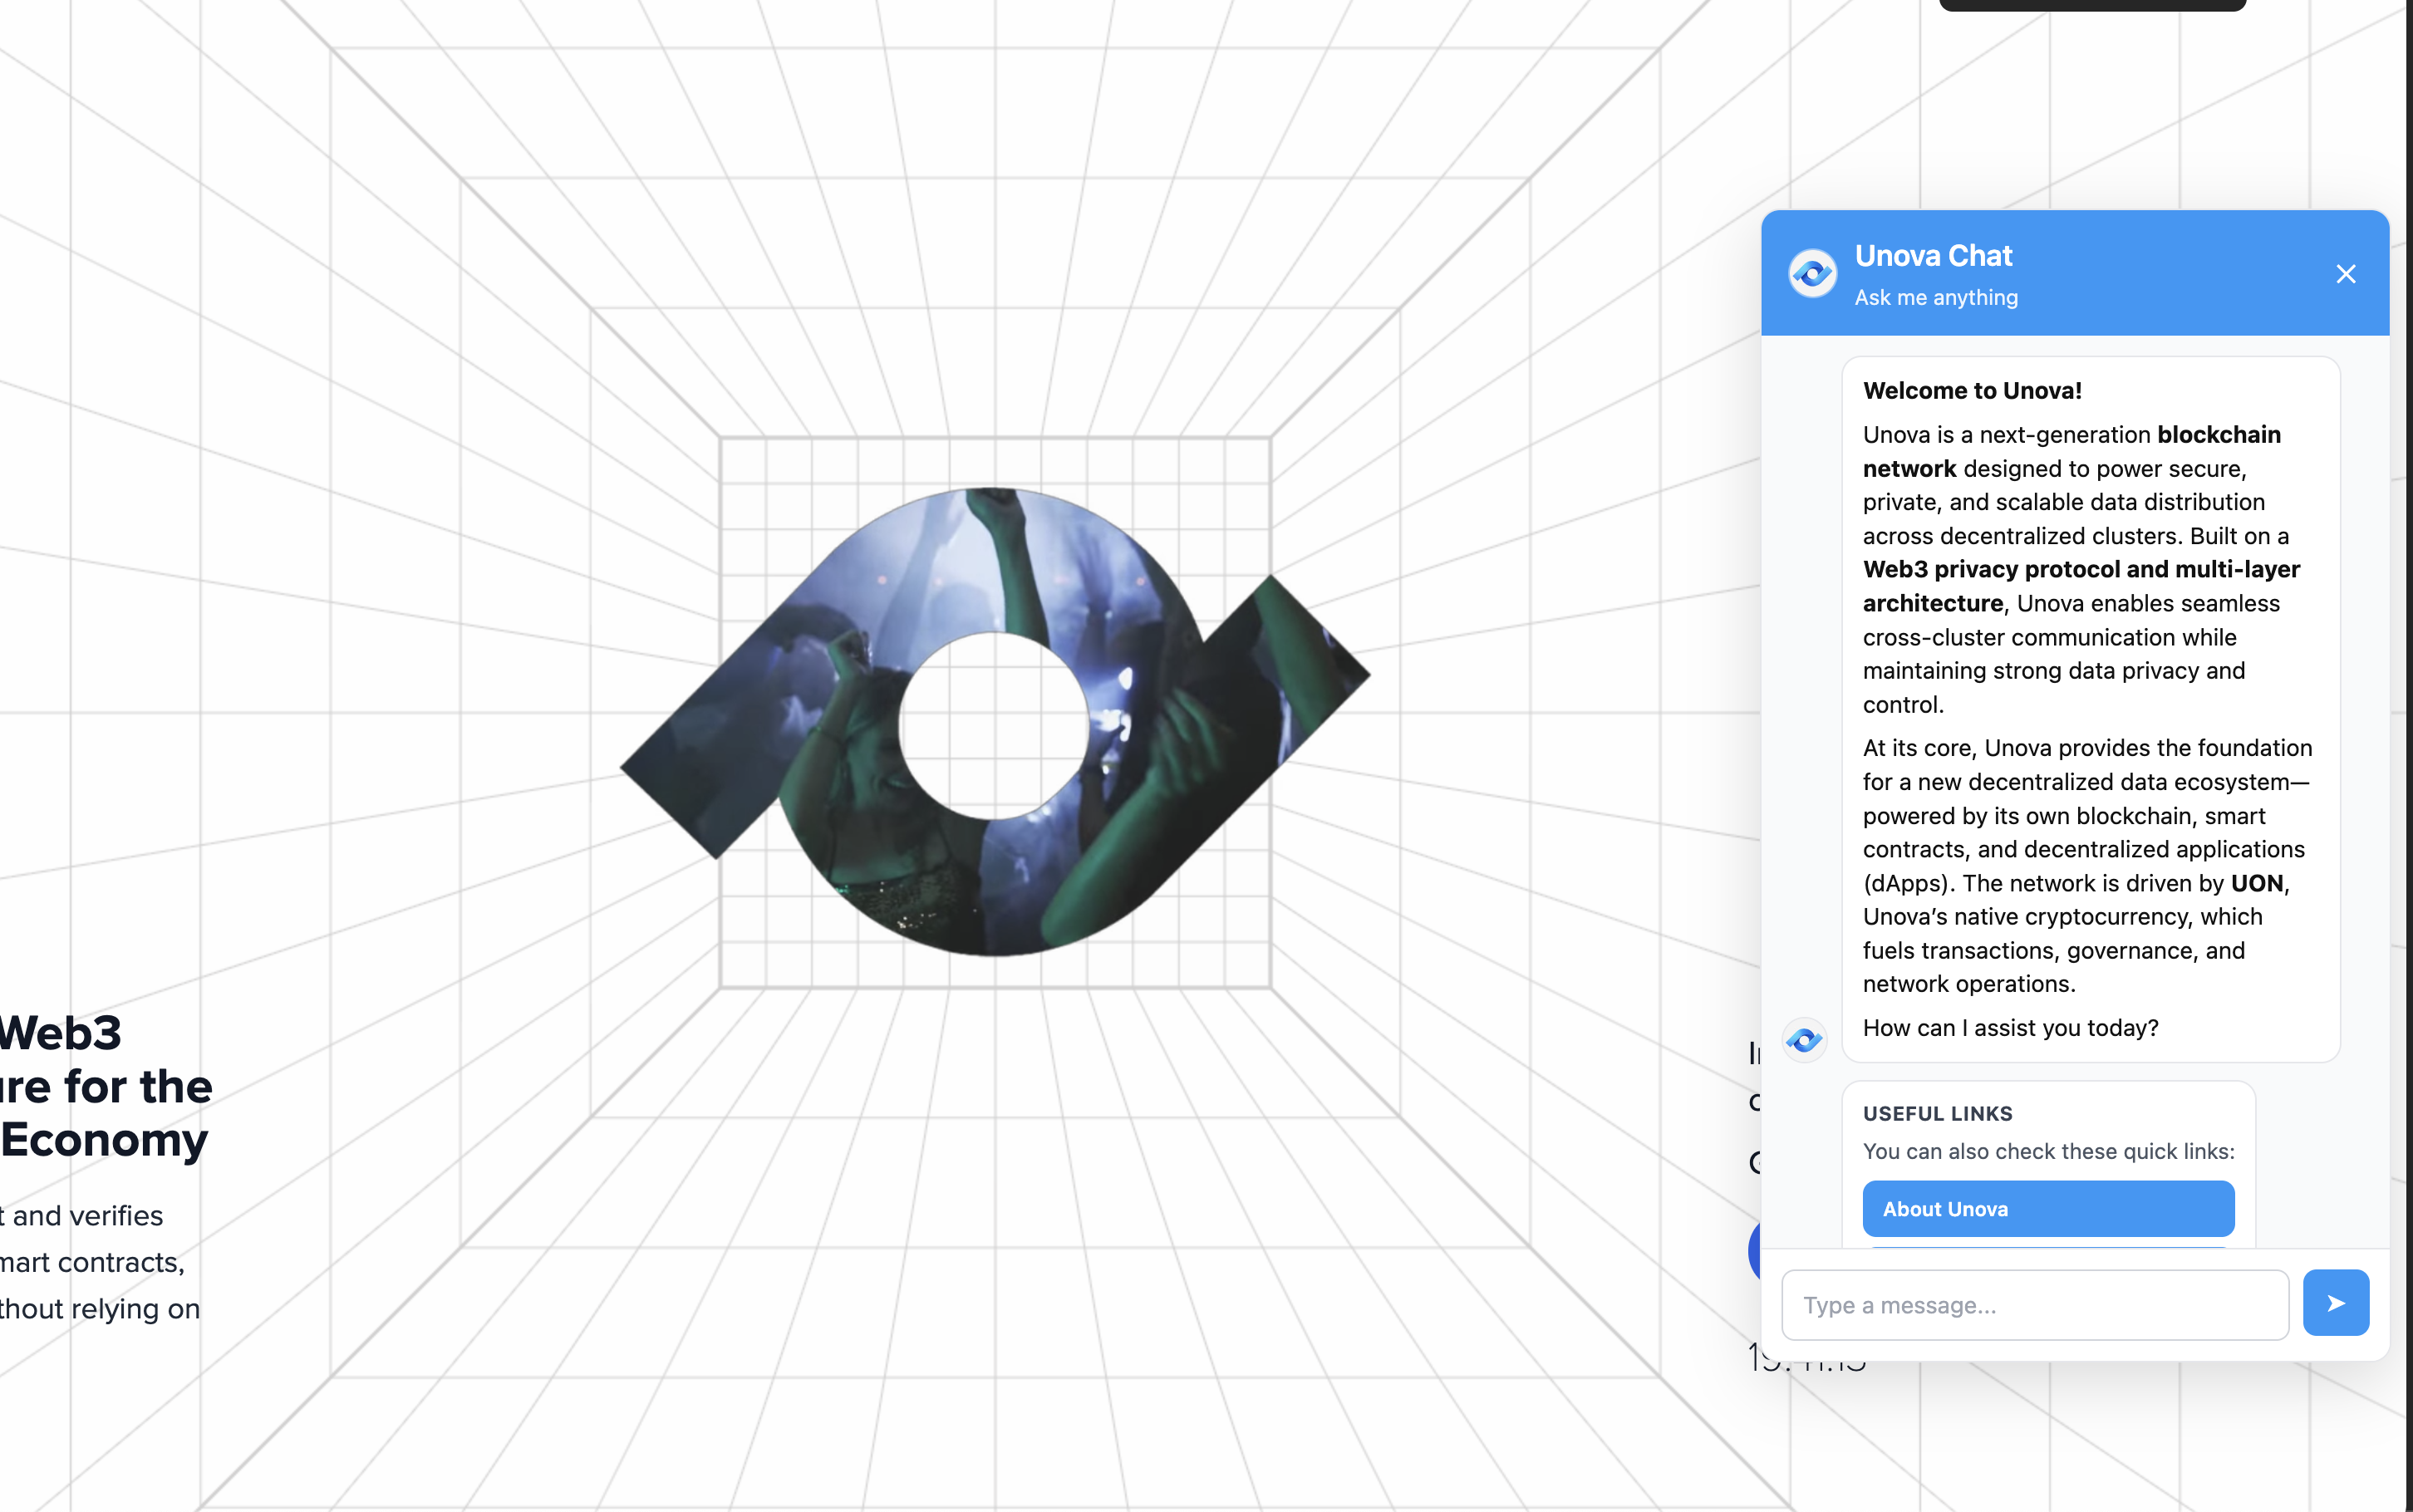Screen dimensions: 2413x1512
Task: Click 'How can I assist you today?' text
Action: (2010, 1028)
